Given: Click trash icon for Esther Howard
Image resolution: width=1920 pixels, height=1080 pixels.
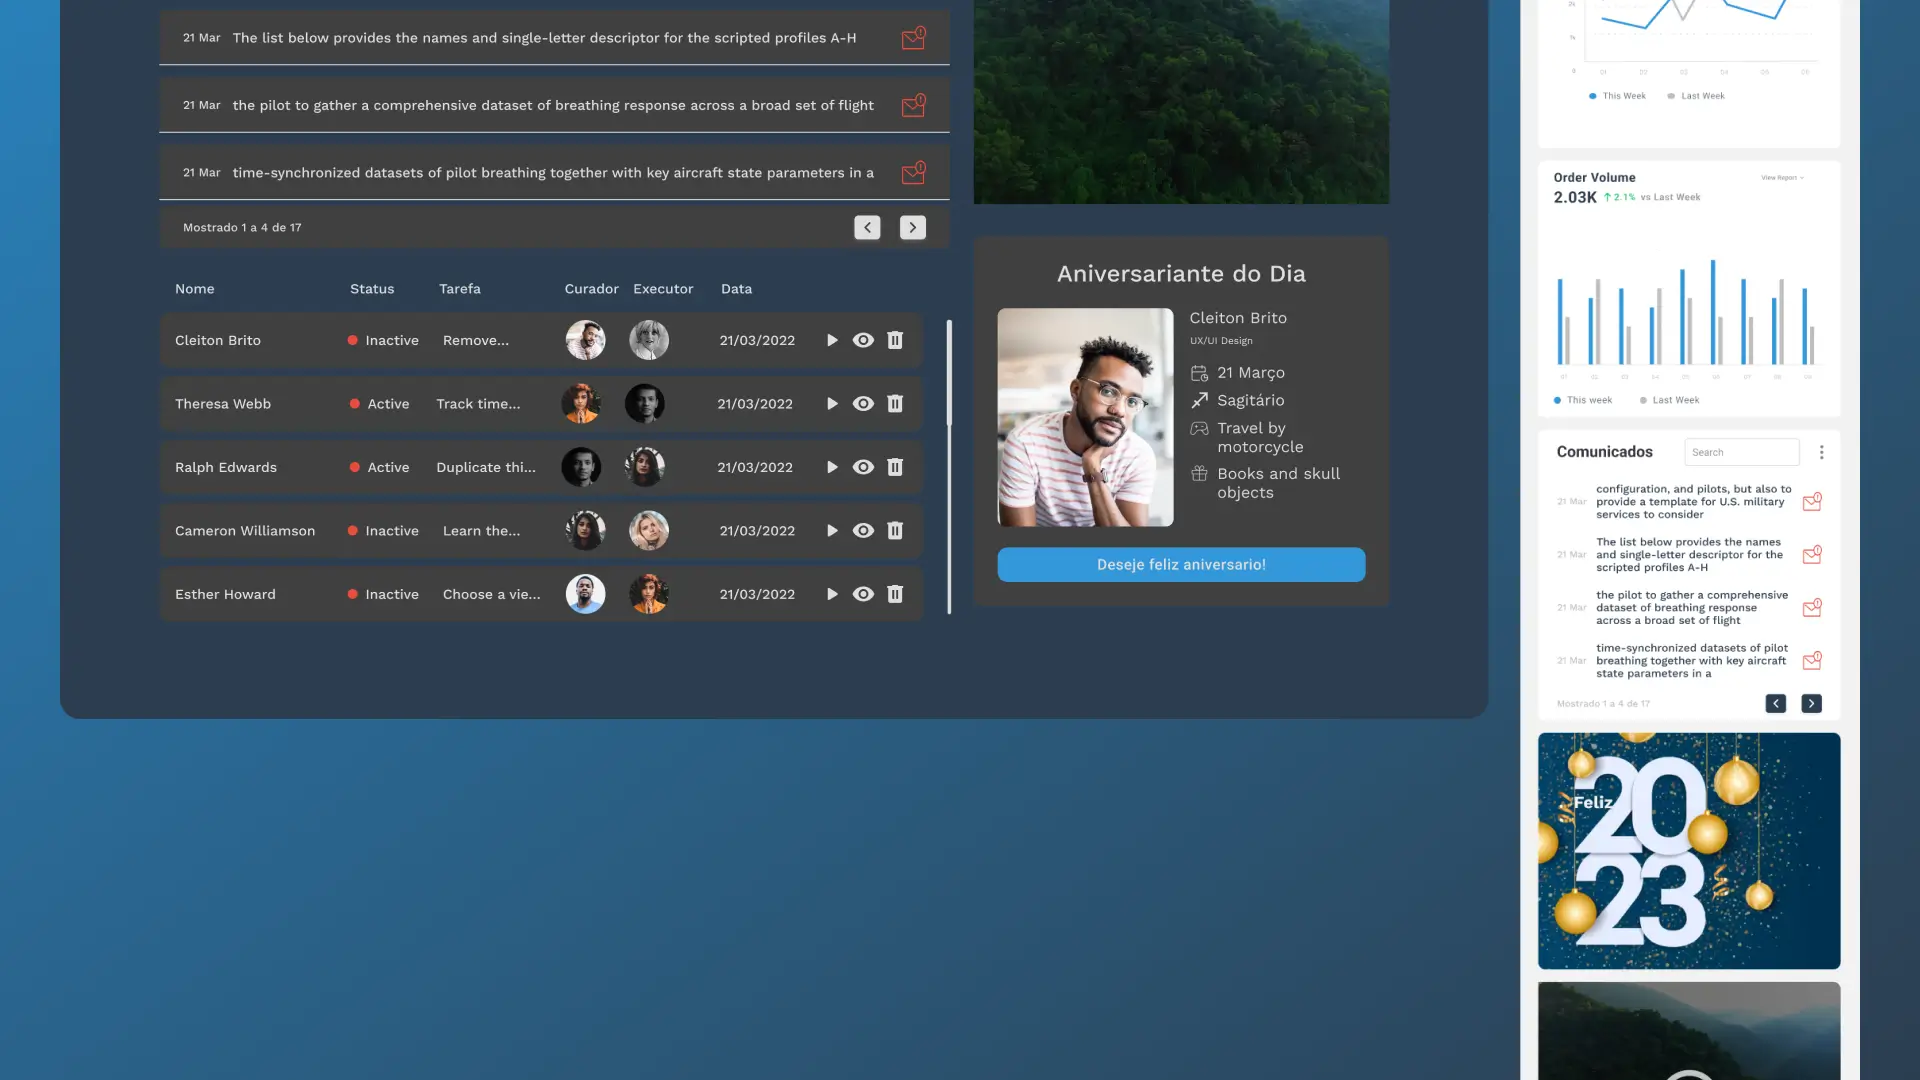Looking at the screenshot, I should click(x=895, y=594).
